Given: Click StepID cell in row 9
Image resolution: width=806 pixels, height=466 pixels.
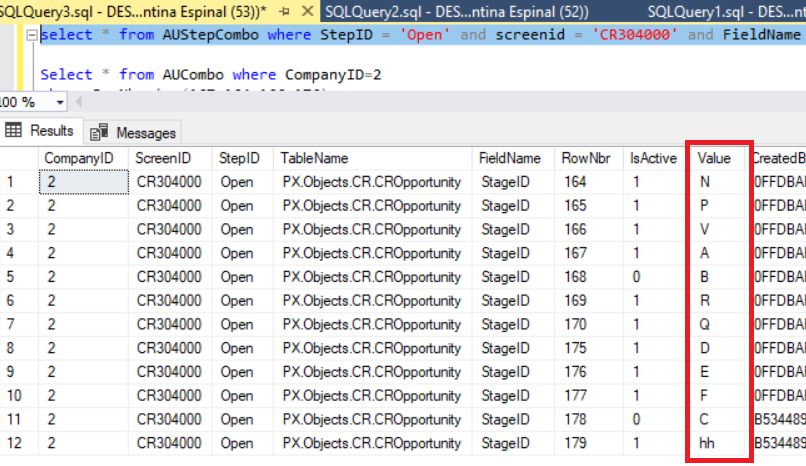Looking at the screenshot, I should 243,372.
